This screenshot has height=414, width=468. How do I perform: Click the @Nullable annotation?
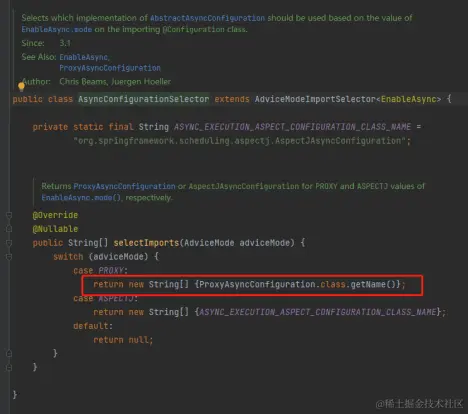(55, 229)
